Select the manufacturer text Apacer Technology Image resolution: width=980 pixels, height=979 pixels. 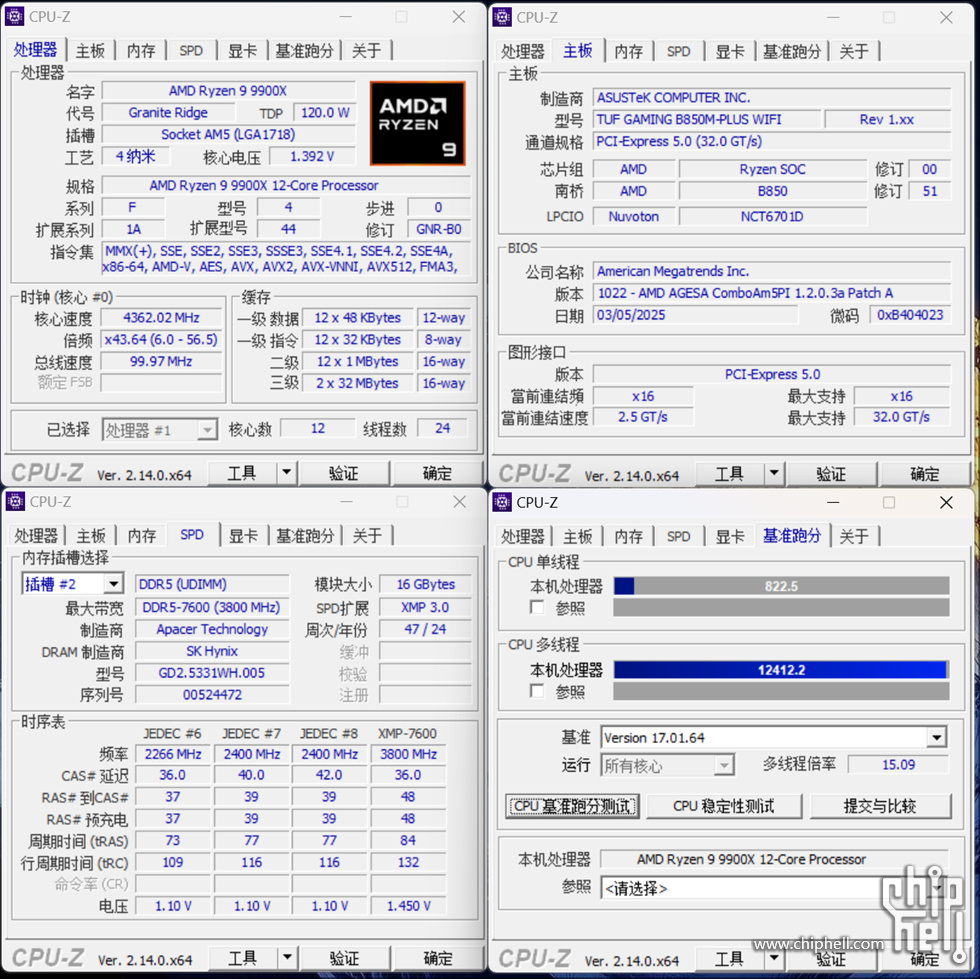212,629
